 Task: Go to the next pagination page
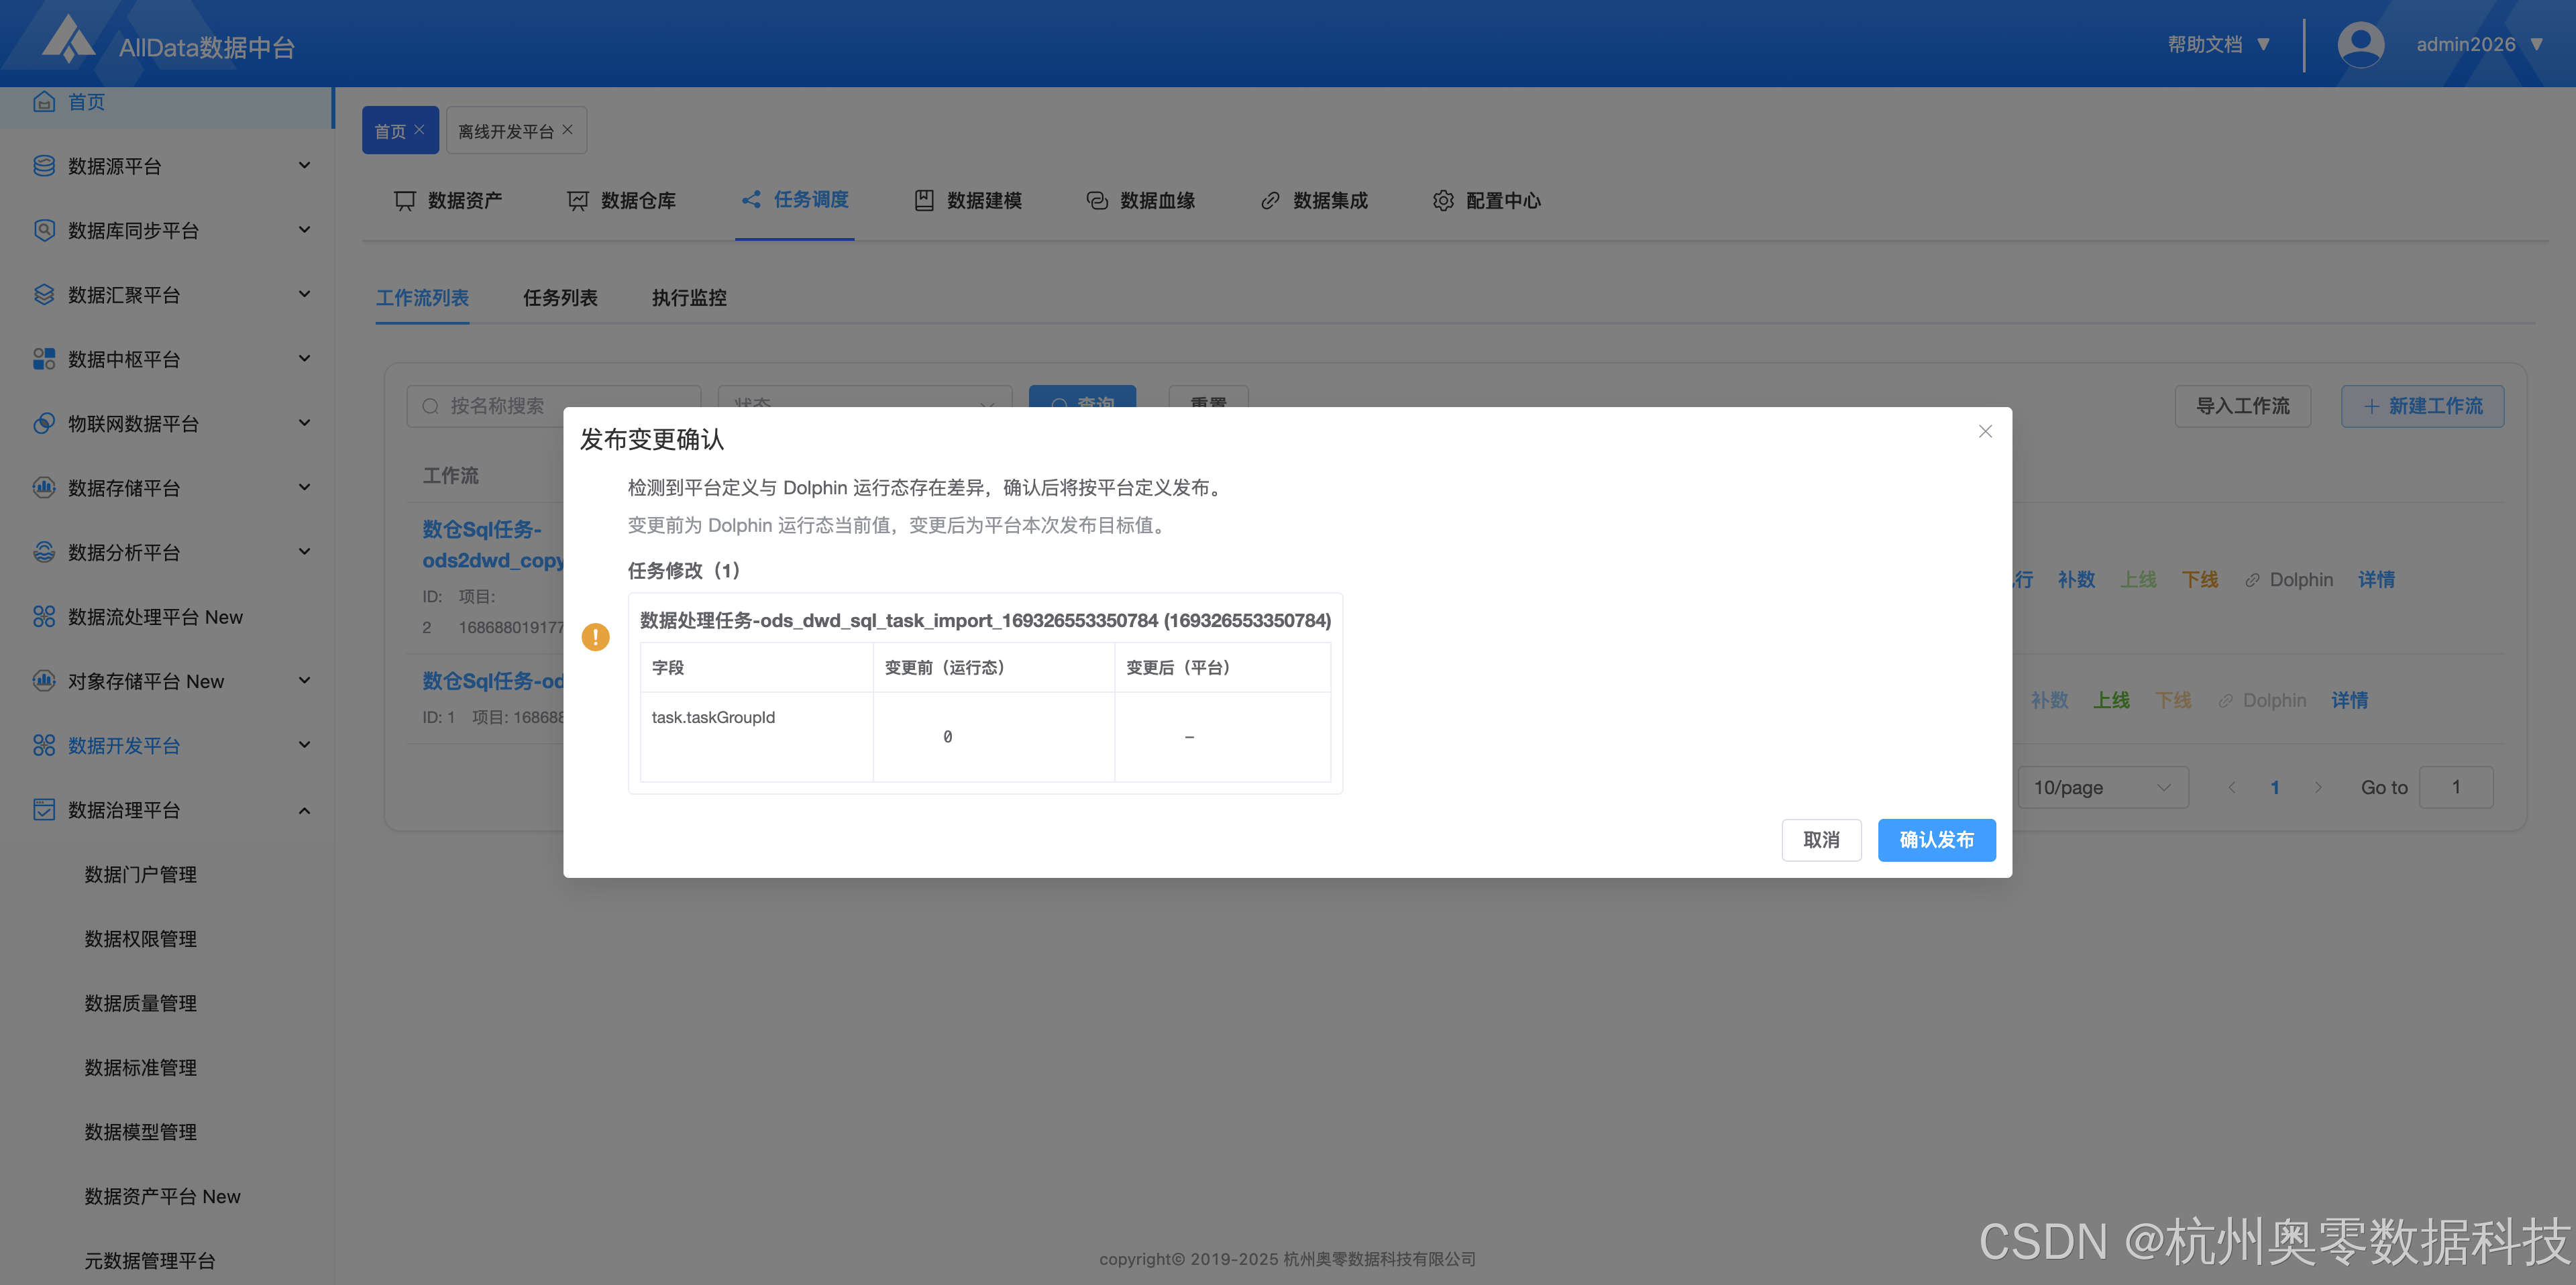pyautogui.click(x=2318, y=788)
